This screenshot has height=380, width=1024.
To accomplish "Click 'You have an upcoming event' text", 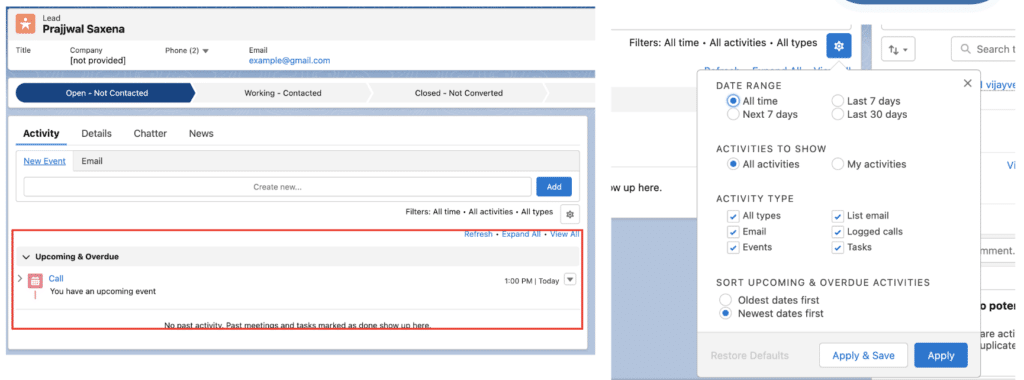I will [103, 291].
